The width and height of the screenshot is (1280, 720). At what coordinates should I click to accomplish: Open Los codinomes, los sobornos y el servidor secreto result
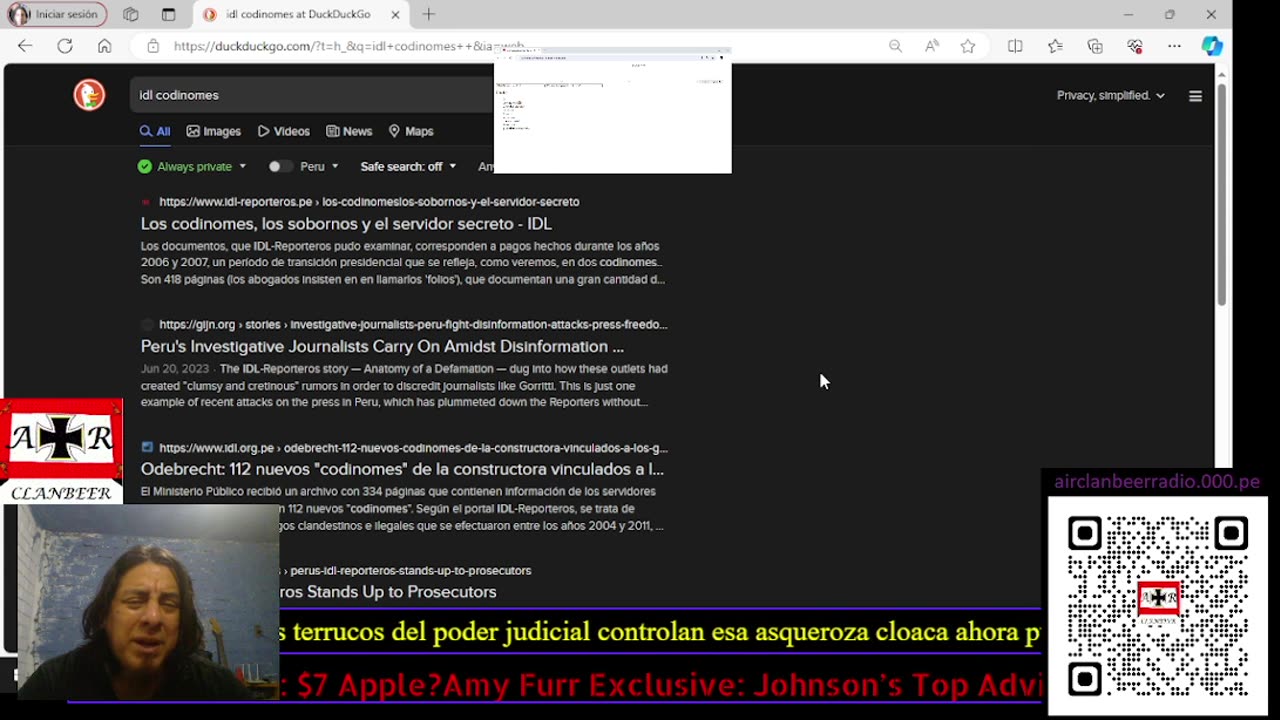pyautogui.click(x=346, y=224)
